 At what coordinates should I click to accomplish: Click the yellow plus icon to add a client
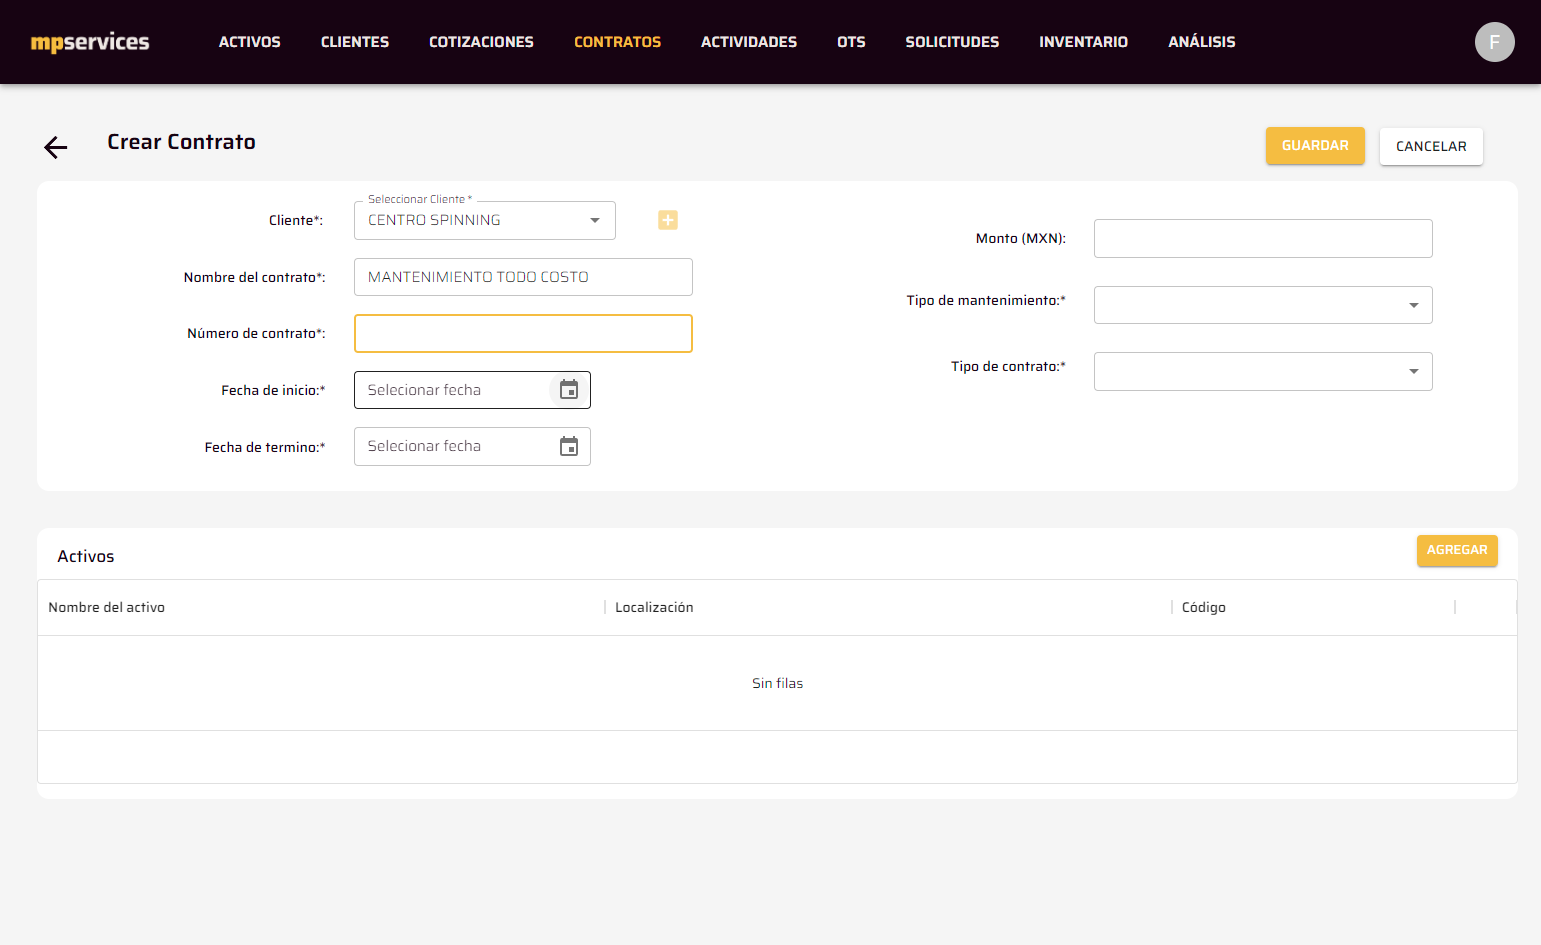click(x=668, y=220)
